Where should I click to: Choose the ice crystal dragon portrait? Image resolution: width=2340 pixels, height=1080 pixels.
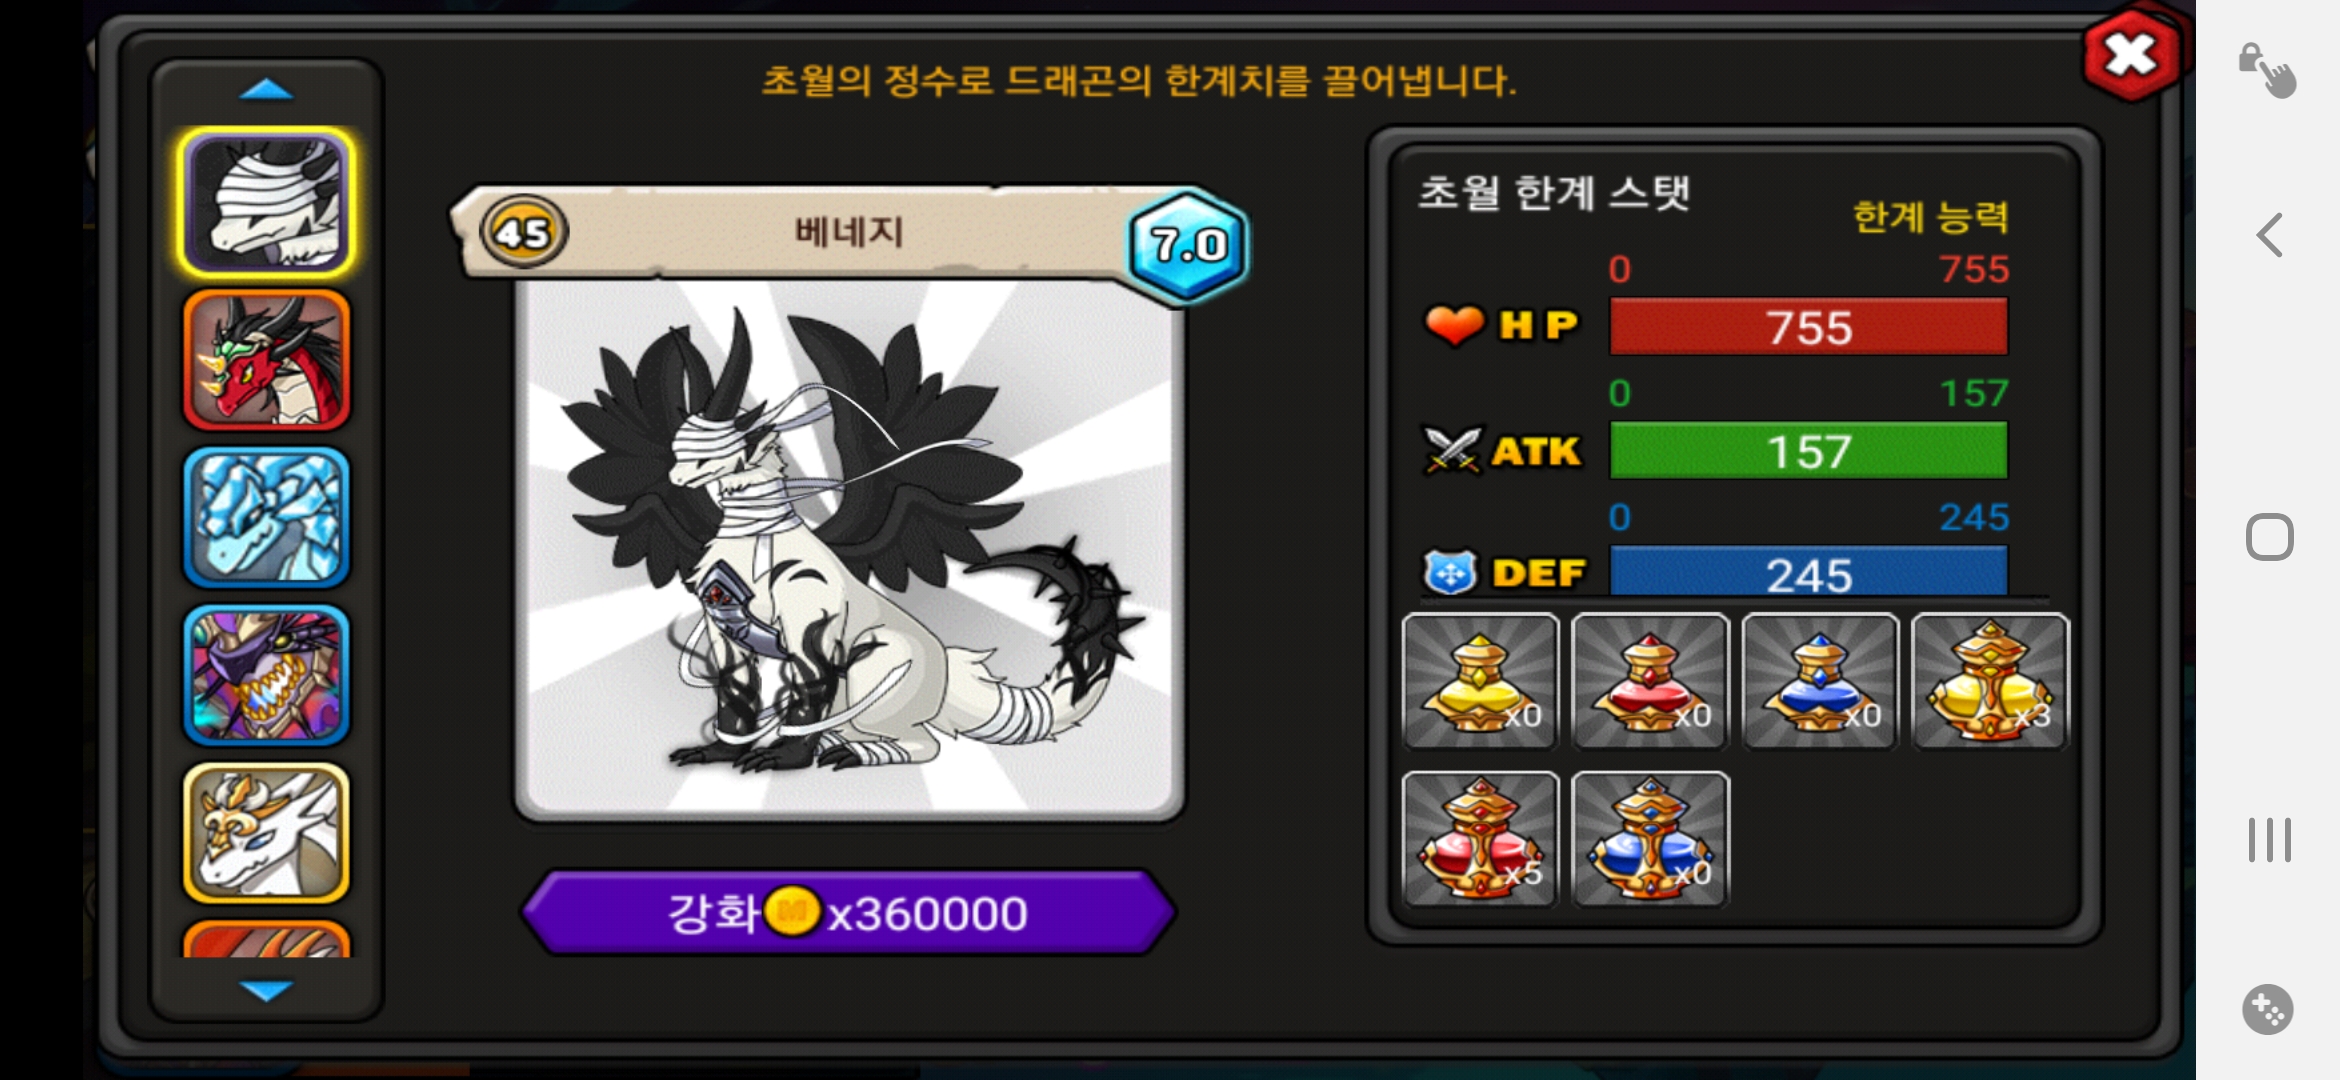266,517
